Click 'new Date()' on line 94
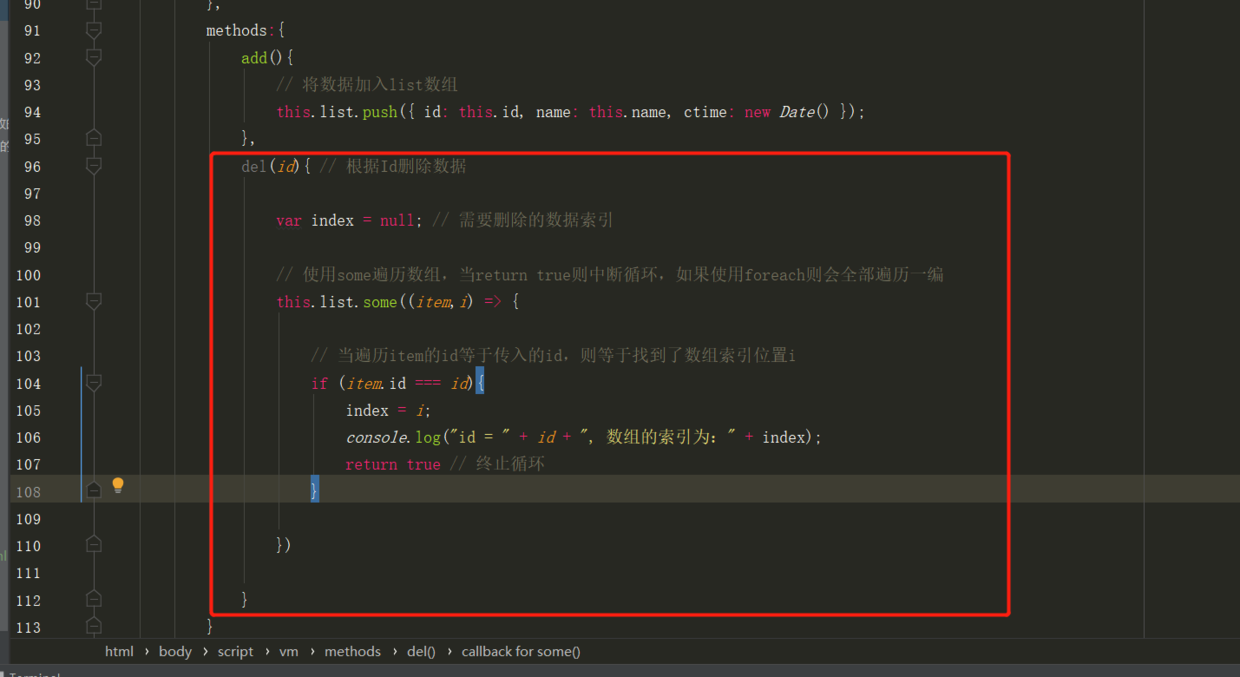The height and width of the screenshot is (677, 1240). click(x=787, y=112)
